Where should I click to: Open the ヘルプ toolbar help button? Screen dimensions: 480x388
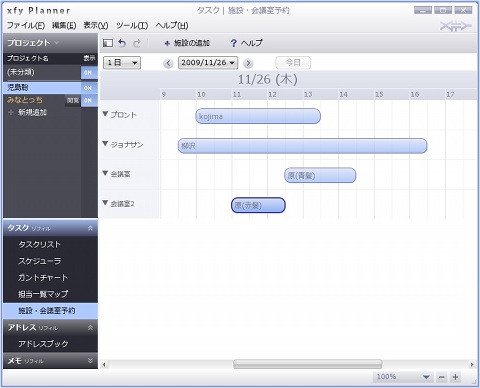coord(246,43)
